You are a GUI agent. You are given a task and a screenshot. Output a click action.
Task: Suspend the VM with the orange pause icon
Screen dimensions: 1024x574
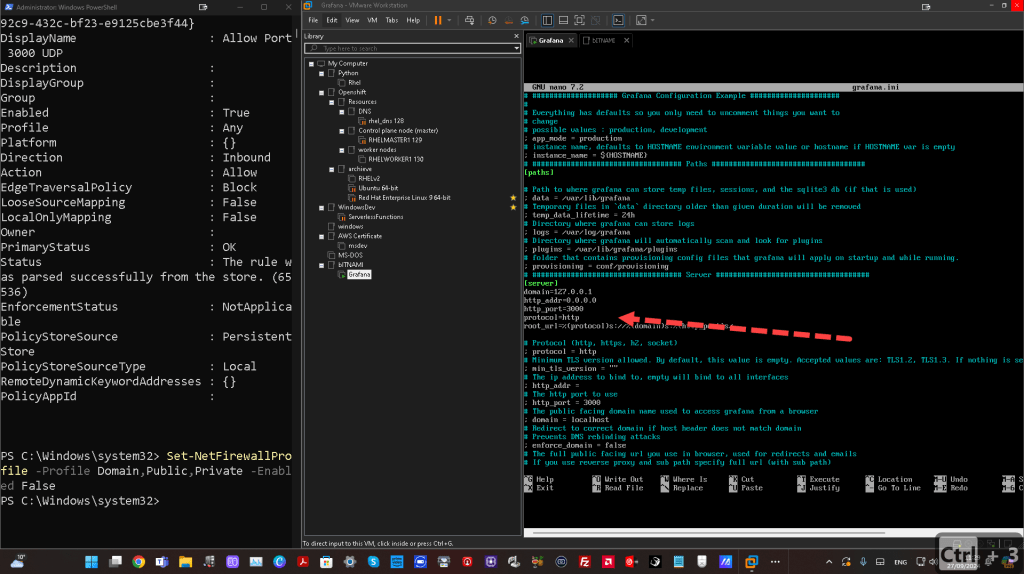438,20
